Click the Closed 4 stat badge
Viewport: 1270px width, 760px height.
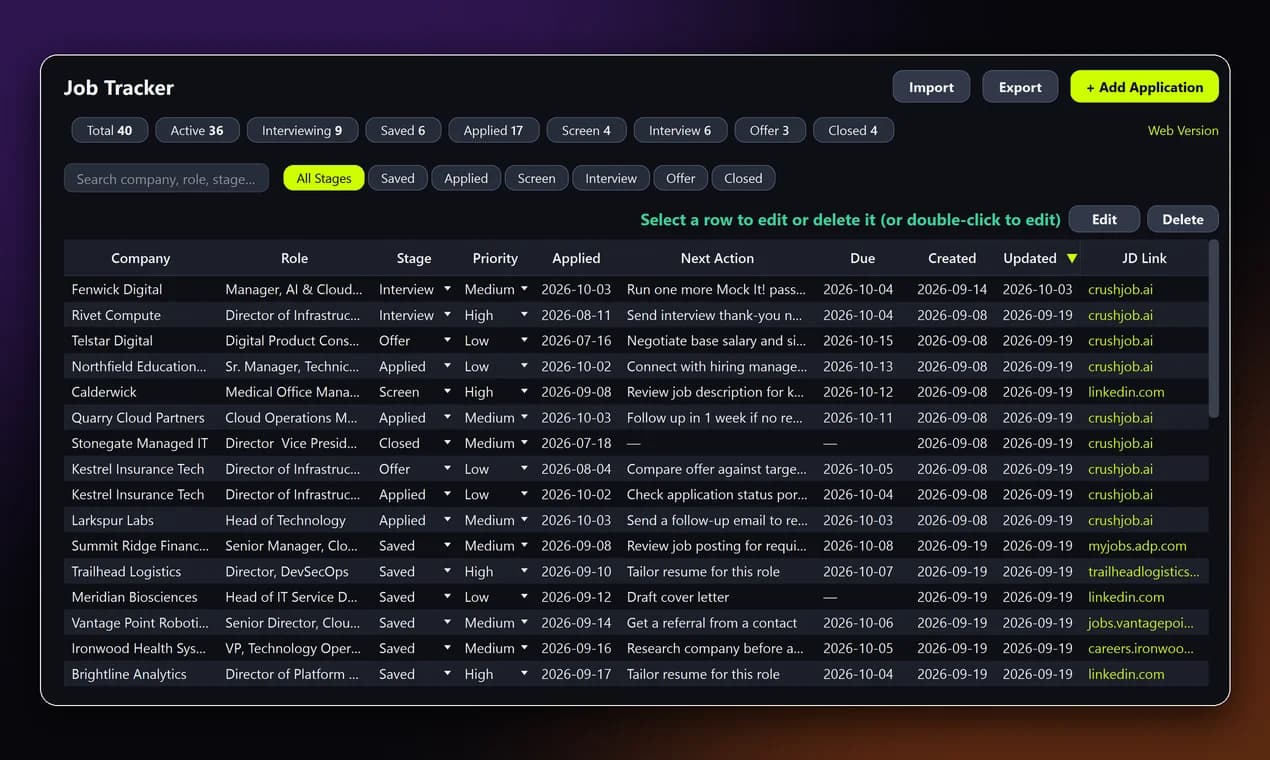pyautogui.click(x=853, y=130)
